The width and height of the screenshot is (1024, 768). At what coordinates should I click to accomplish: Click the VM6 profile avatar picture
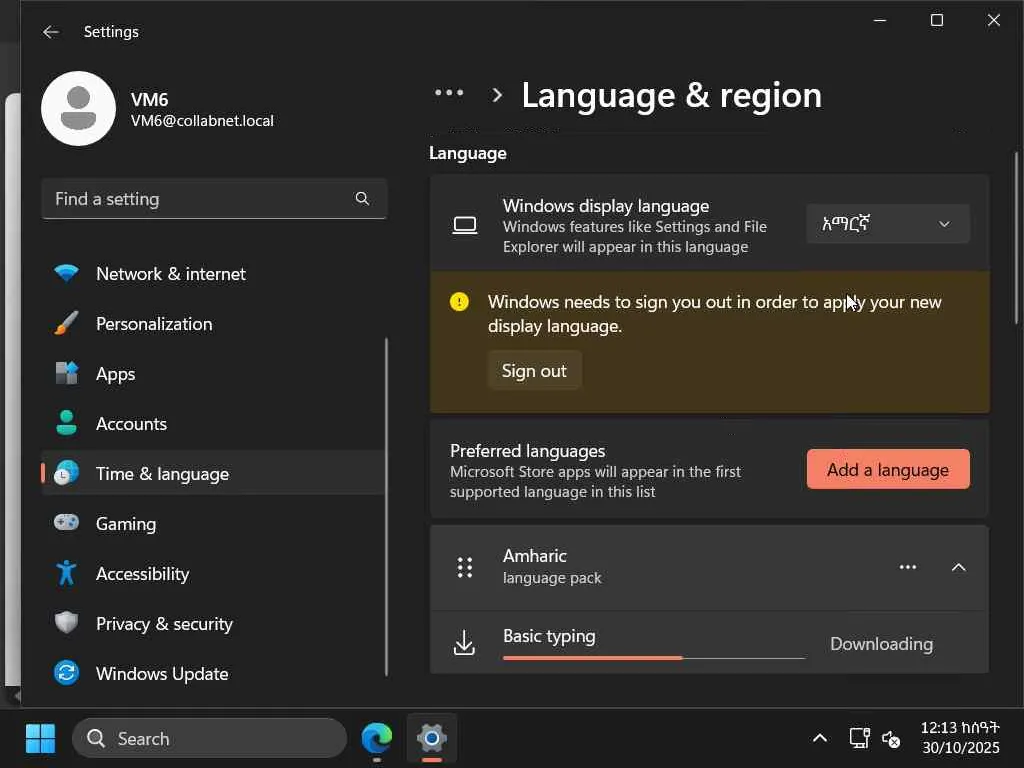[78, 108]
